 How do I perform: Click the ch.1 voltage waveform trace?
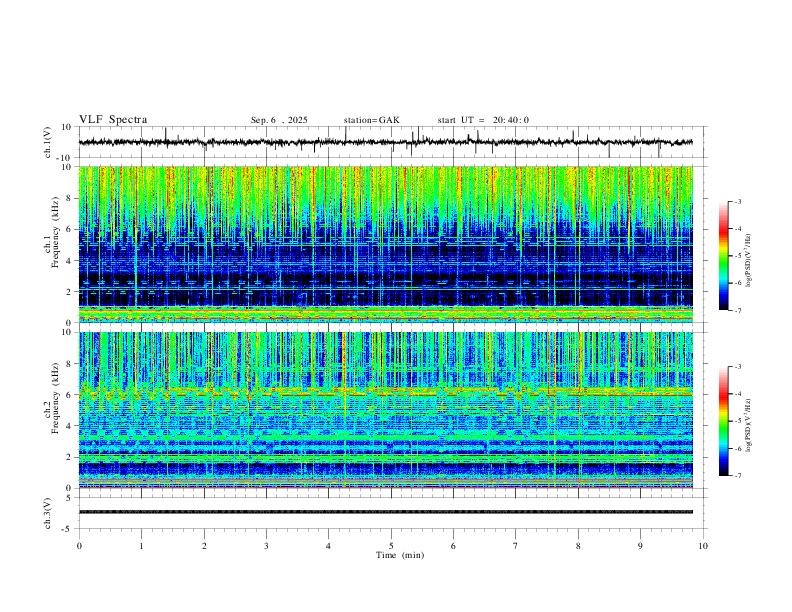point(385,142)
